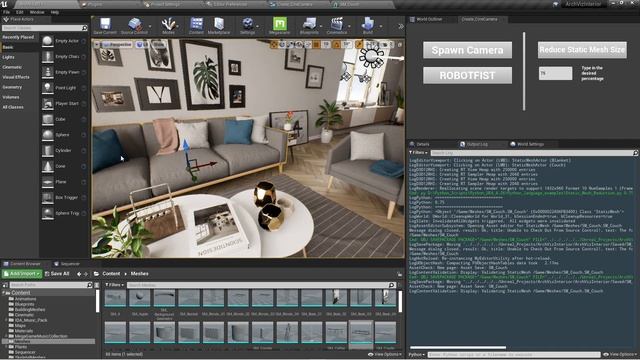640x360 pixels.
Task: Open the Edit menu
Action: click(x=20, y=12)
